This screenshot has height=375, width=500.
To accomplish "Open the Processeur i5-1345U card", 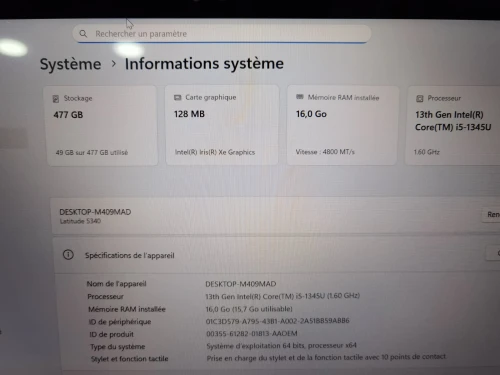I will pos(453,126).
